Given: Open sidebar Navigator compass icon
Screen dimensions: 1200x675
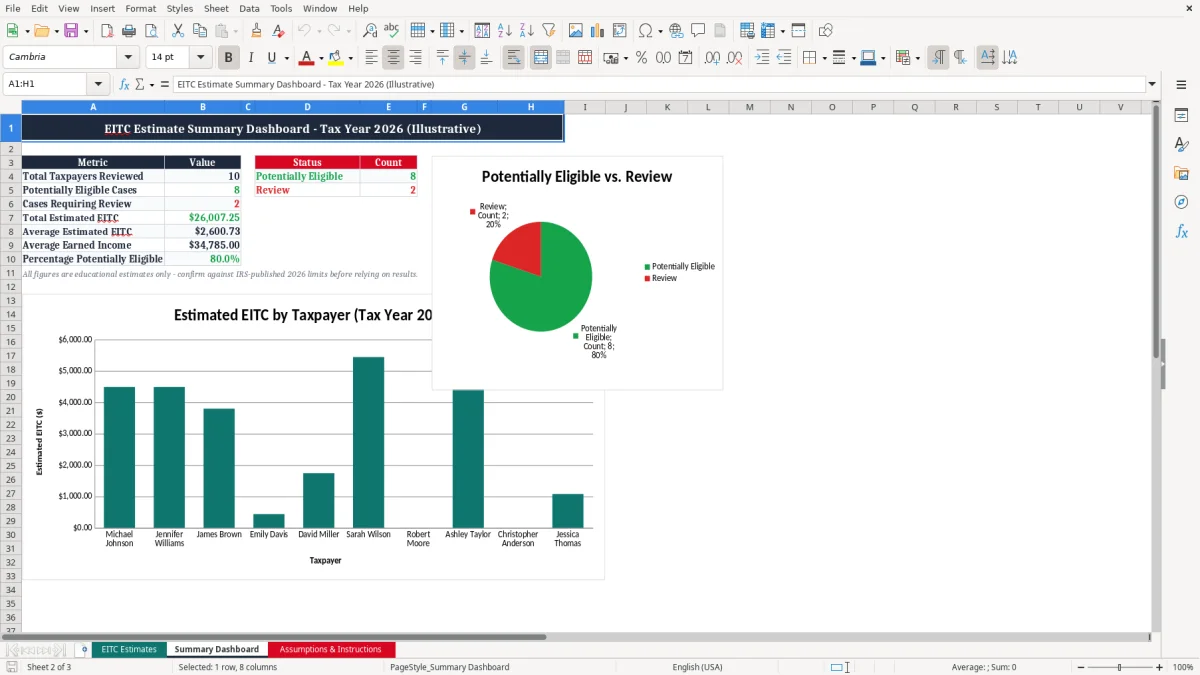Looking at the screenshot, I should click(x=1181, y=202).
